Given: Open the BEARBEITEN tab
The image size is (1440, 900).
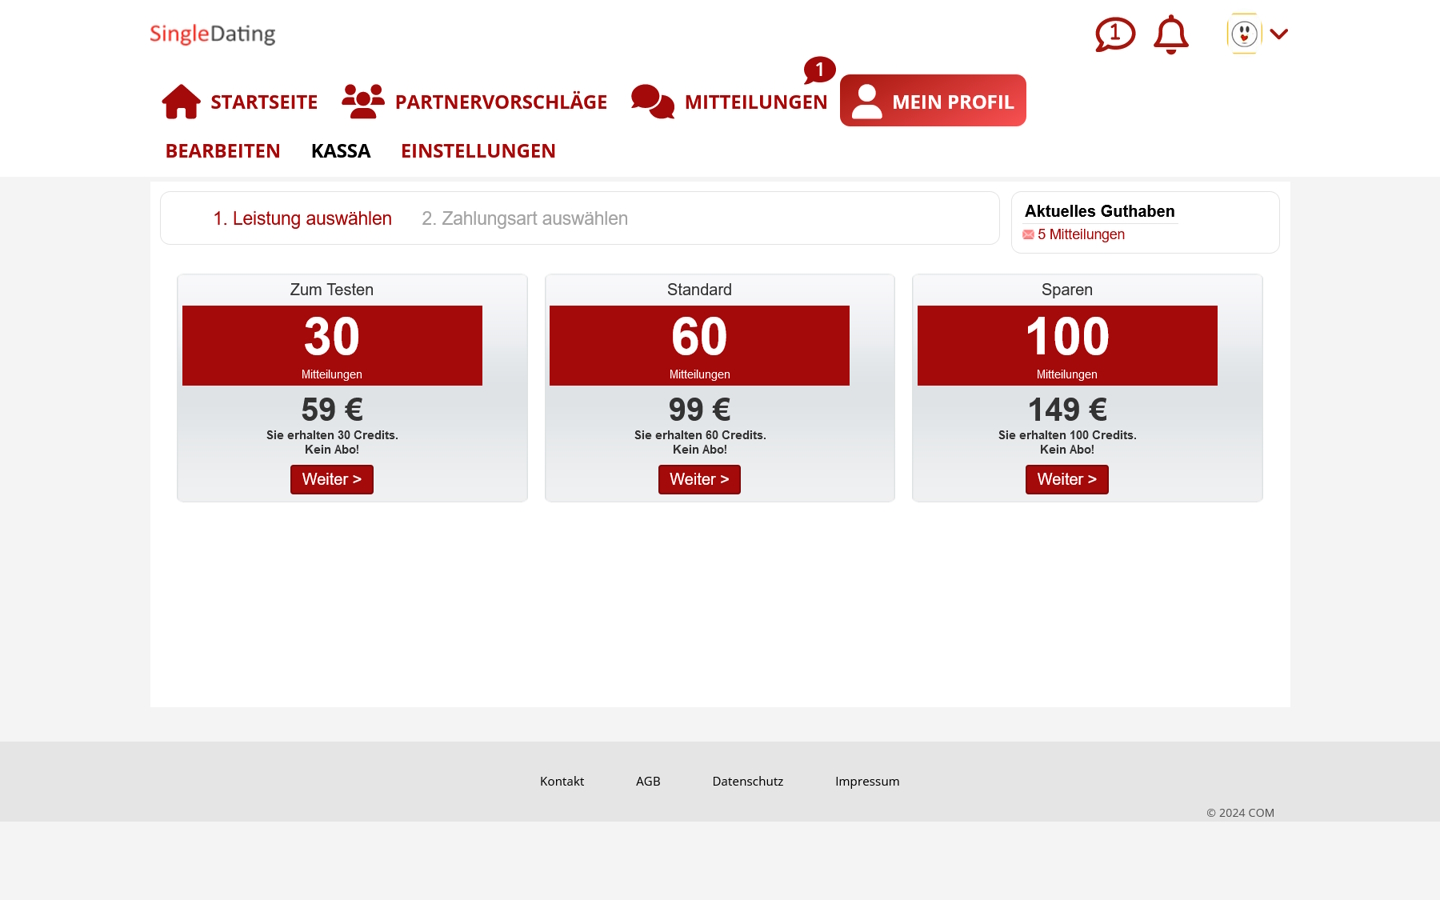Looking at the screenshot, I should (222, 150).
